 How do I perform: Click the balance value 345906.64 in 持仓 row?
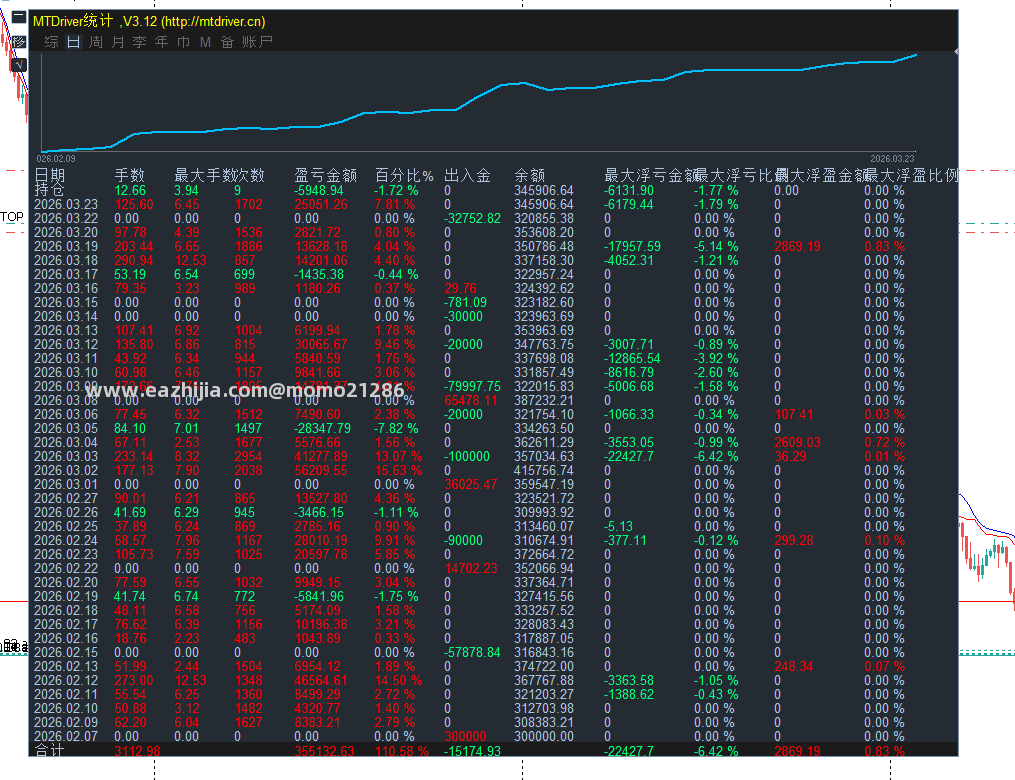(544, 190)
